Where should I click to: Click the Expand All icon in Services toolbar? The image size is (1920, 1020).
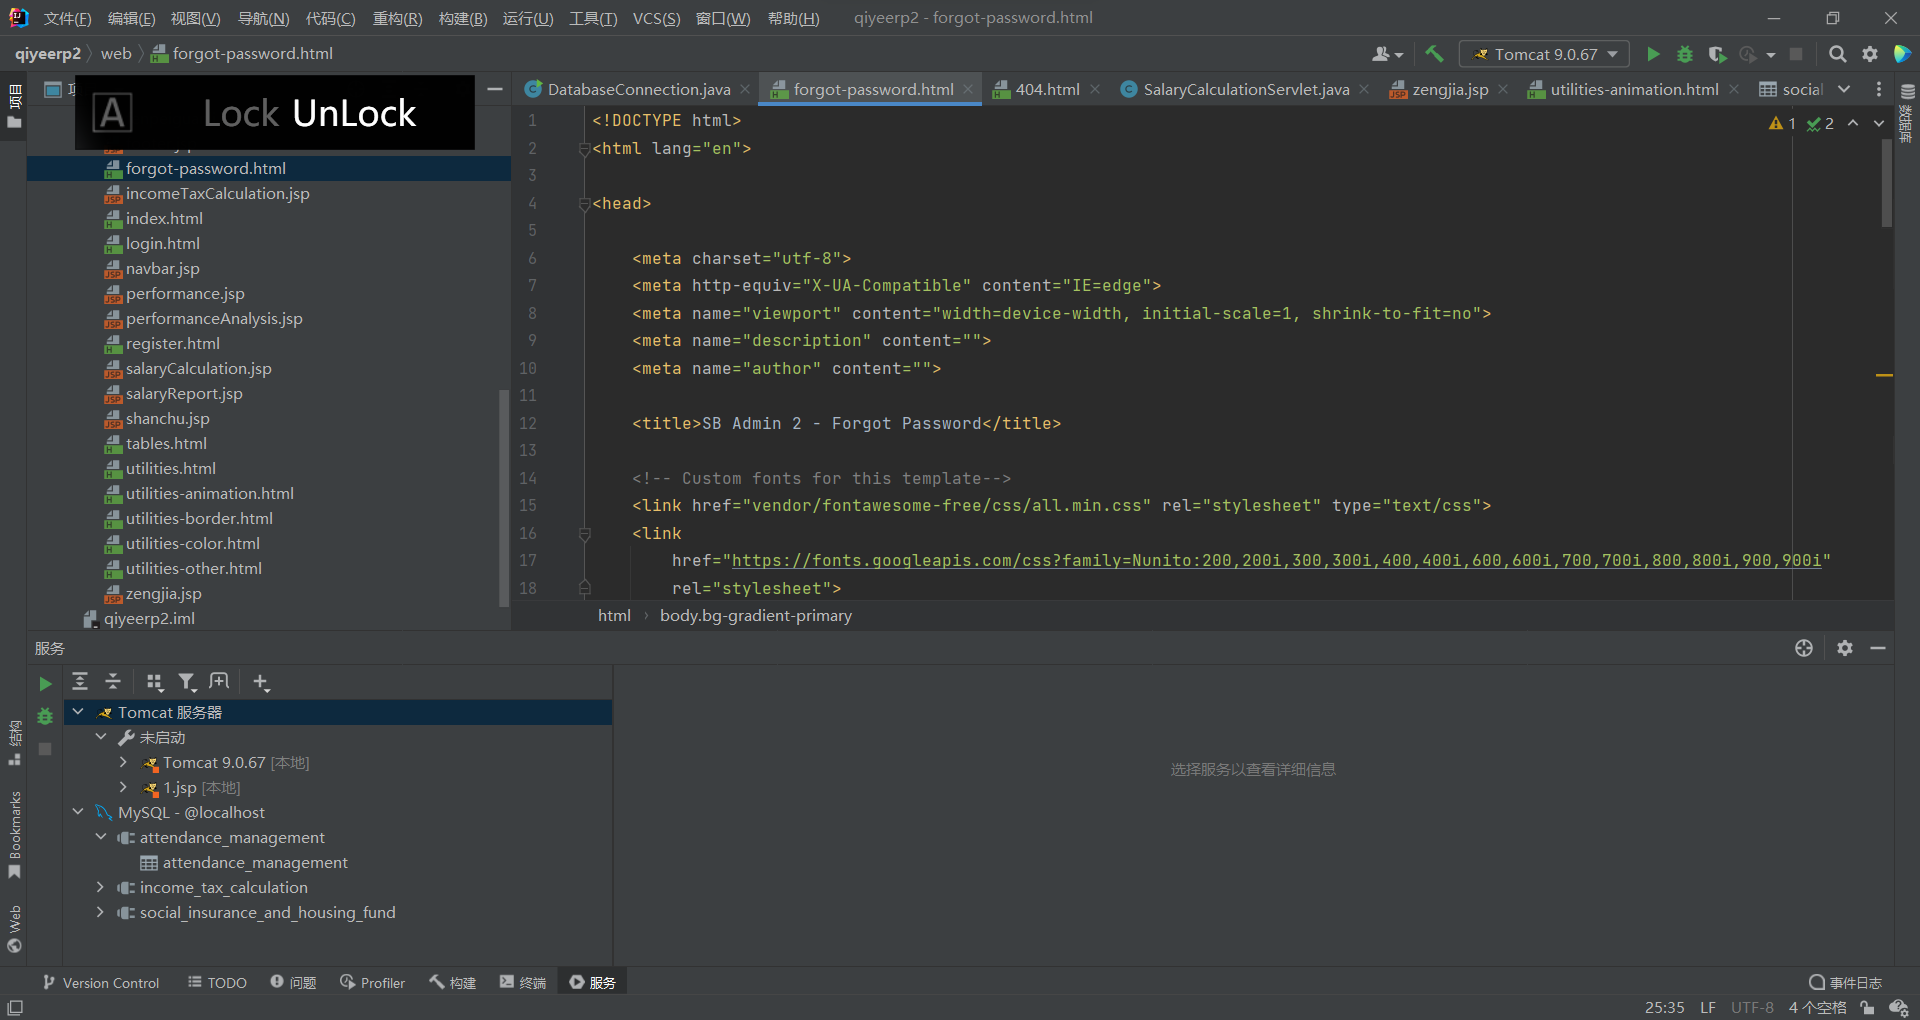(80, 682)
